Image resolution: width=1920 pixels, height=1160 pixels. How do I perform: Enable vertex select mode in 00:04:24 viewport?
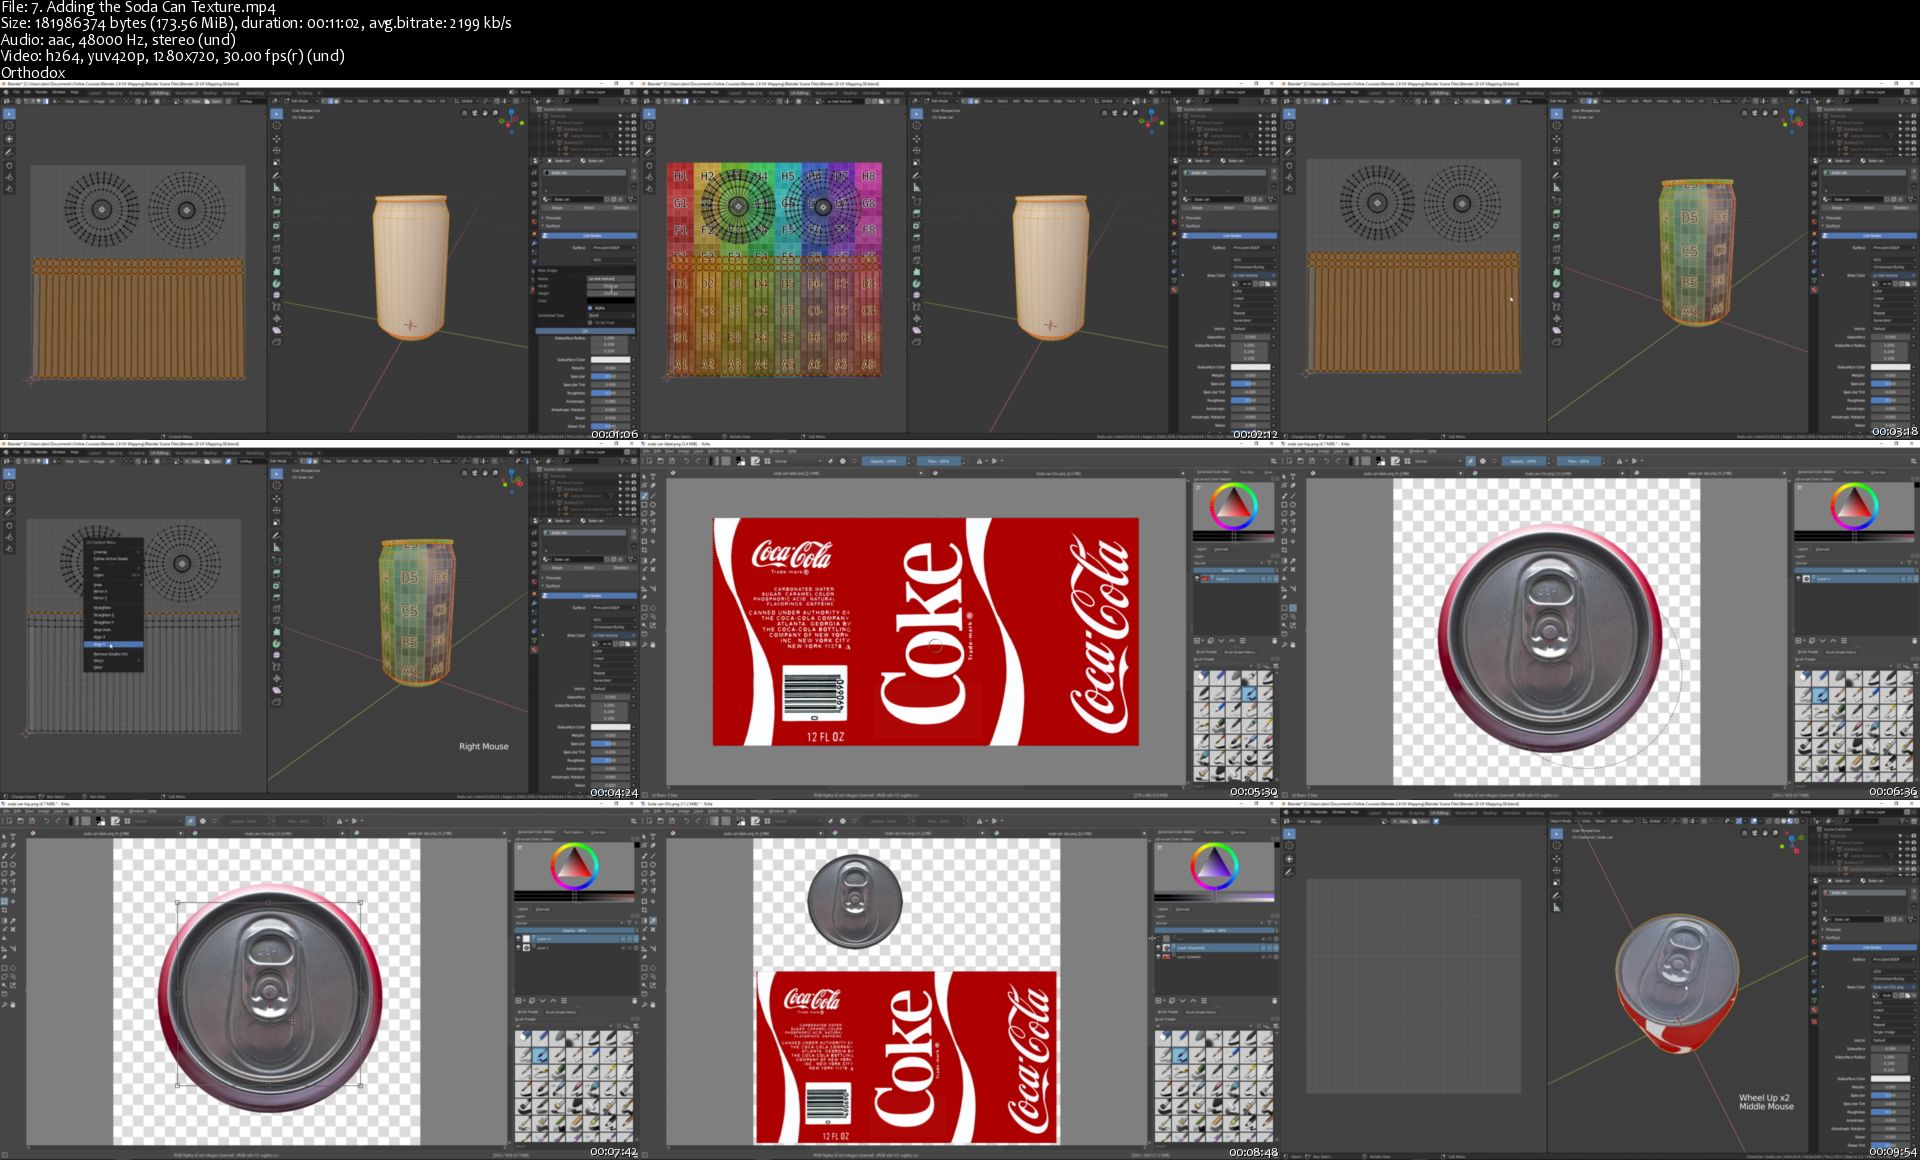point(303,461)
